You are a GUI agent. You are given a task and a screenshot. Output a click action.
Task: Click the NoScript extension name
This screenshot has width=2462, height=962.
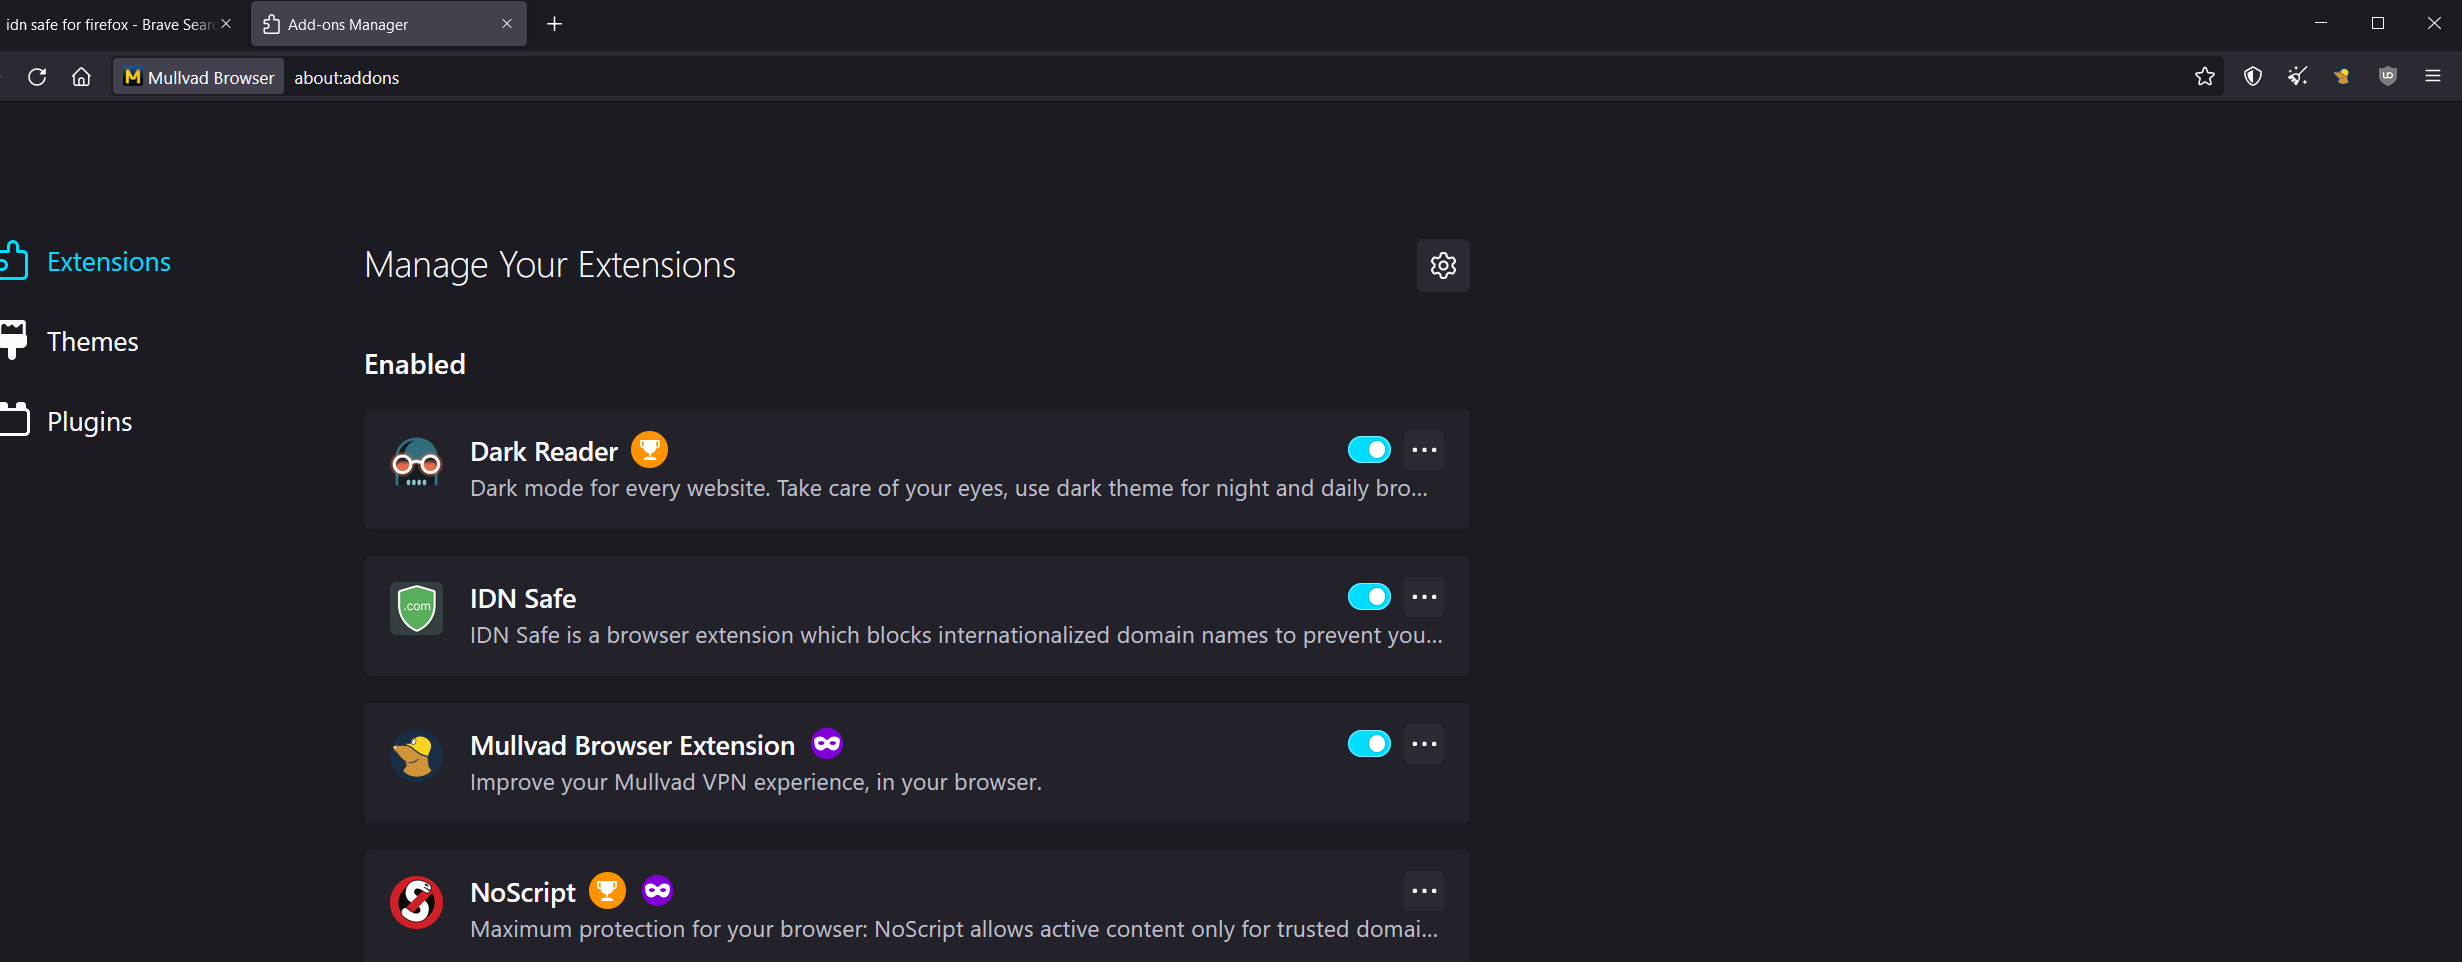523,893
